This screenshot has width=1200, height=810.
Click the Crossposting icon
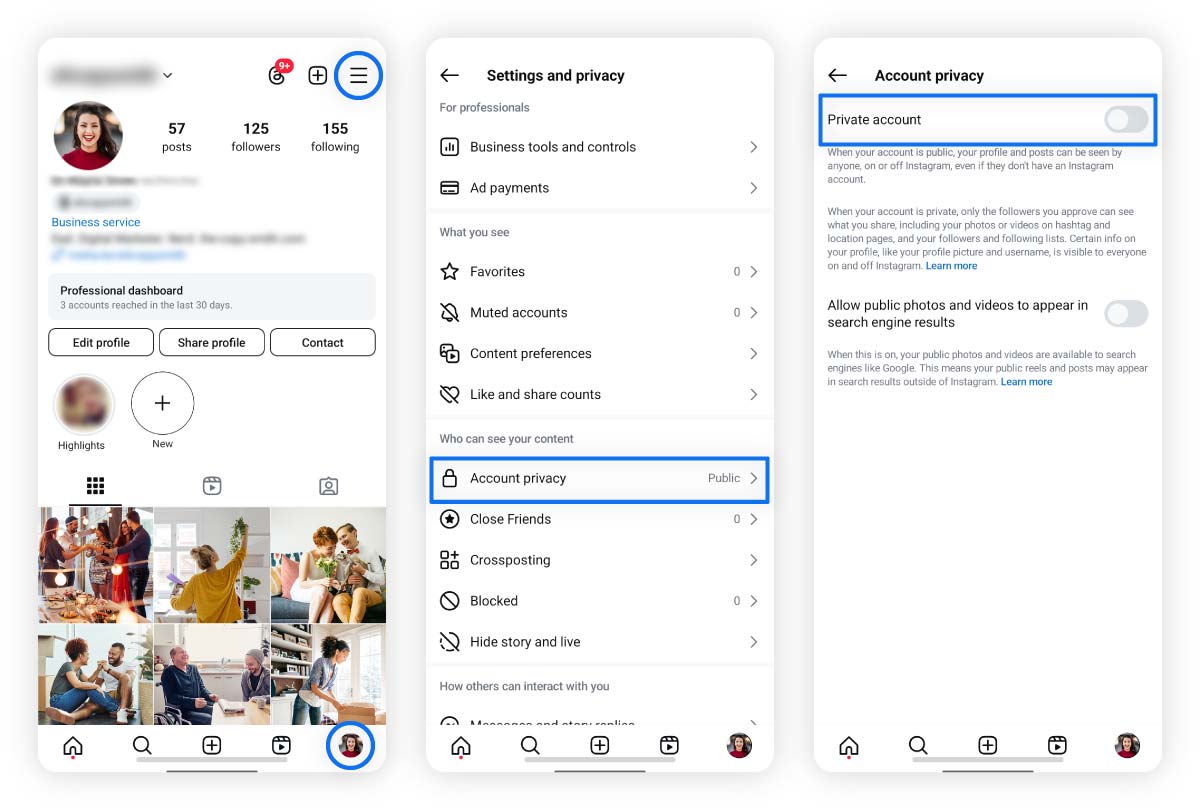coord(450,560)
